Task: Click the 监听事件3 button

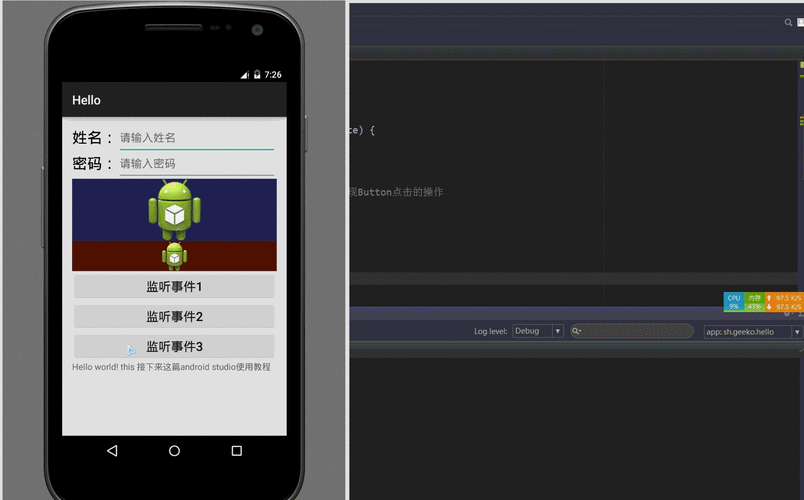Action: pos(174,347)
